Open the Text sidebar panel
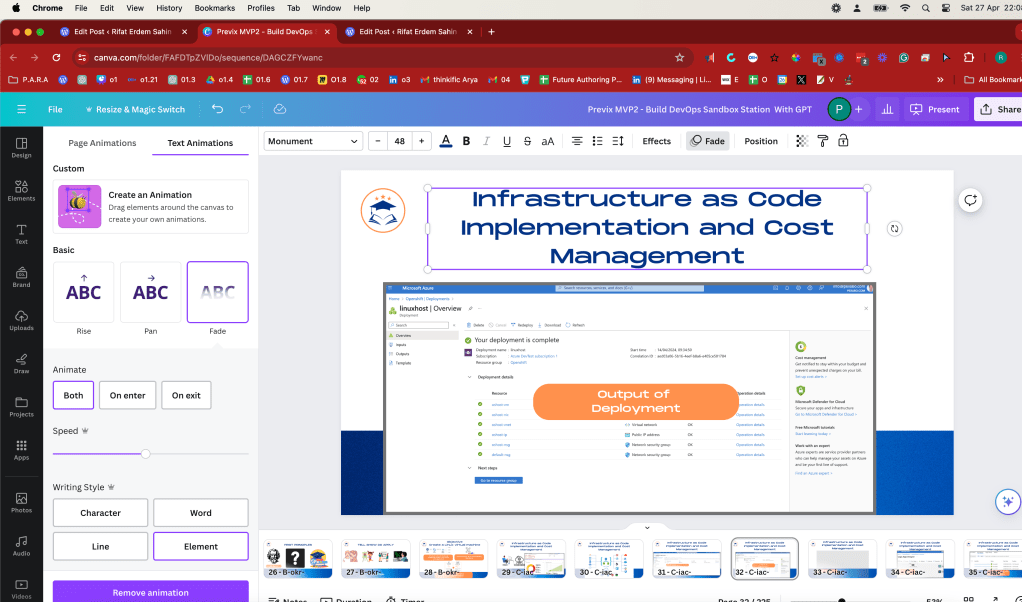The height and width of the screenshot is (602, 1022). pyautogui.click(x=21, y=234)
